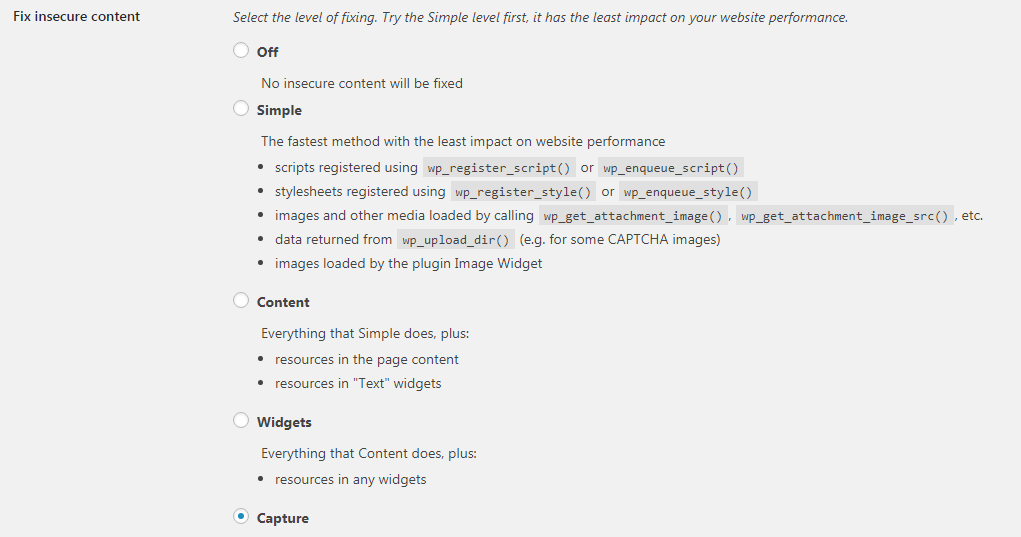Click 'images loaded by the plugin Image Widget' text
Viewport: 1021px width, 537px height.
[408, 264]
